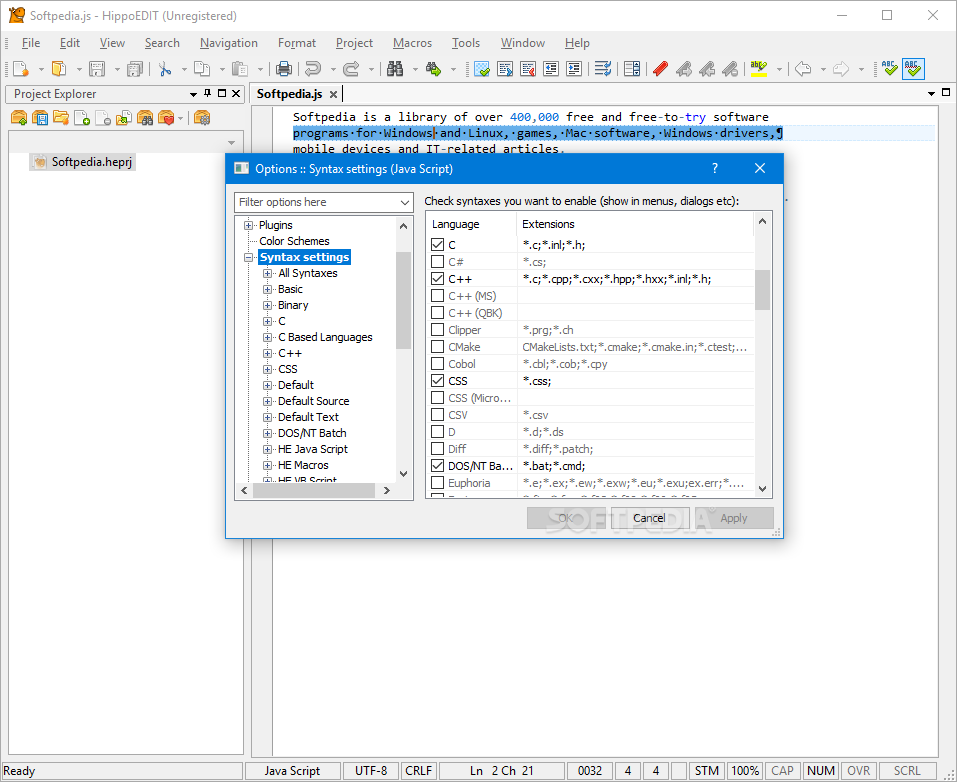This screenshot has height=782, width=957.
Task: Click the Find binoculars icon in the main toolbar
Action: point(395,68)
